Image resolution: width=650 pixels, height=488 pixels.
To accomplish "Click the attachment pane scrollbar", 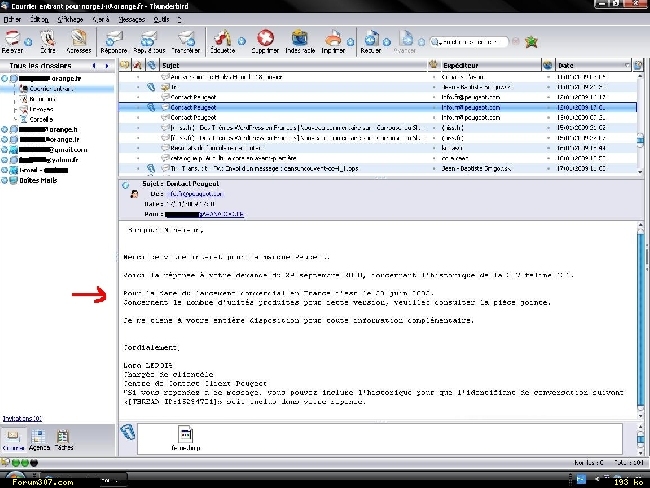I will click(x=640, y=439).
